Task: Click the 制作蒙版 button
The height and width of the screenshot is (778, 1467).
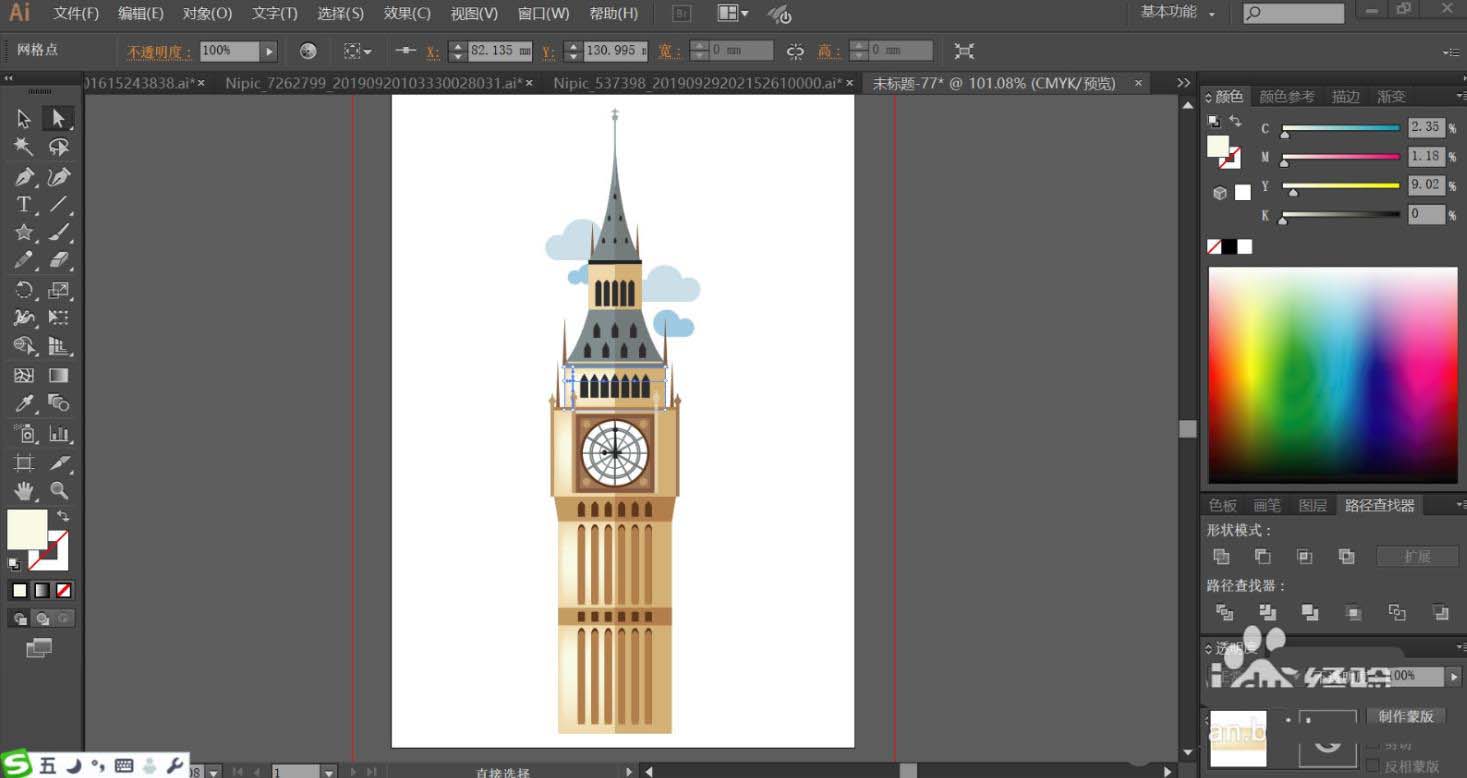Action: coord(1405,717)
